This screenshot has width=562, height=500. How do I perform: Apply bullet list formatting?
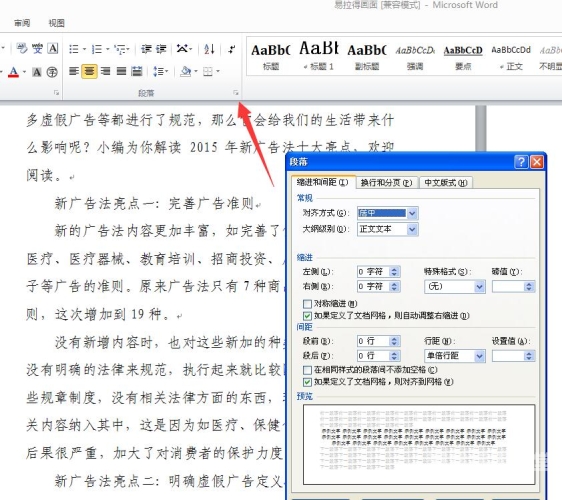click(x=74, y=49)
